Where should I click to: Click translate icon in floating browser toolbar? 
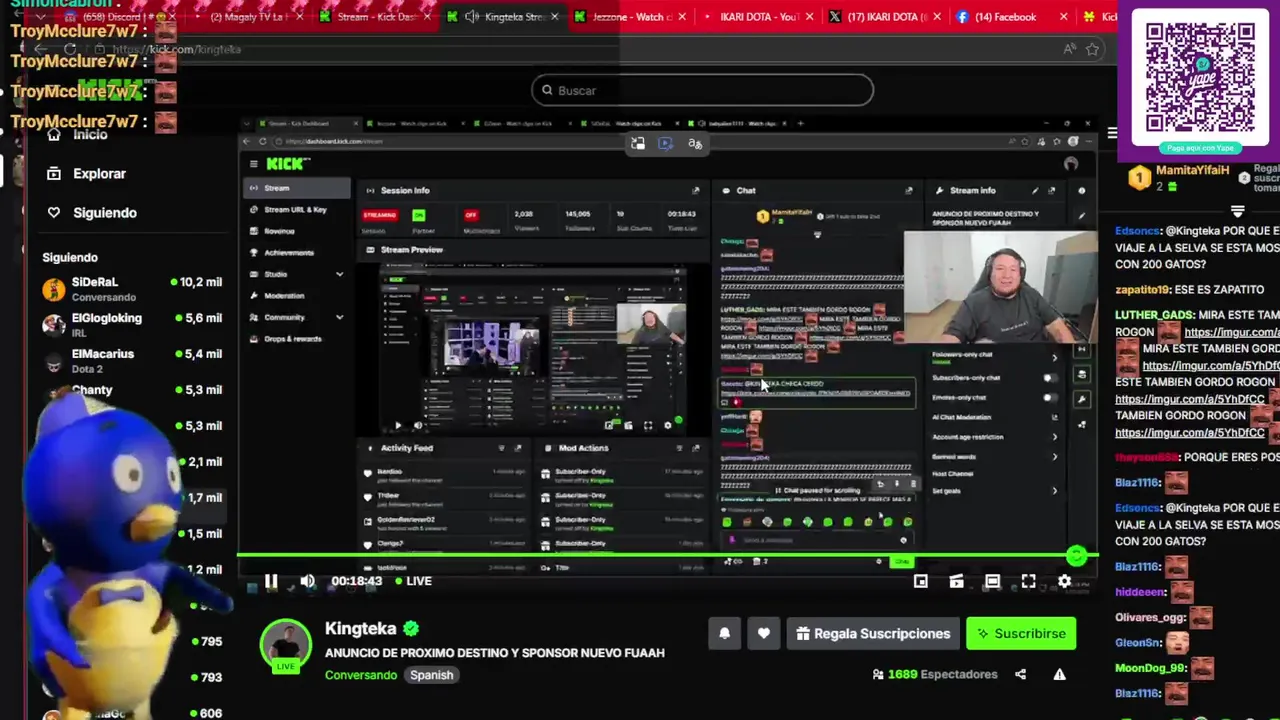(x=695, y=144)
